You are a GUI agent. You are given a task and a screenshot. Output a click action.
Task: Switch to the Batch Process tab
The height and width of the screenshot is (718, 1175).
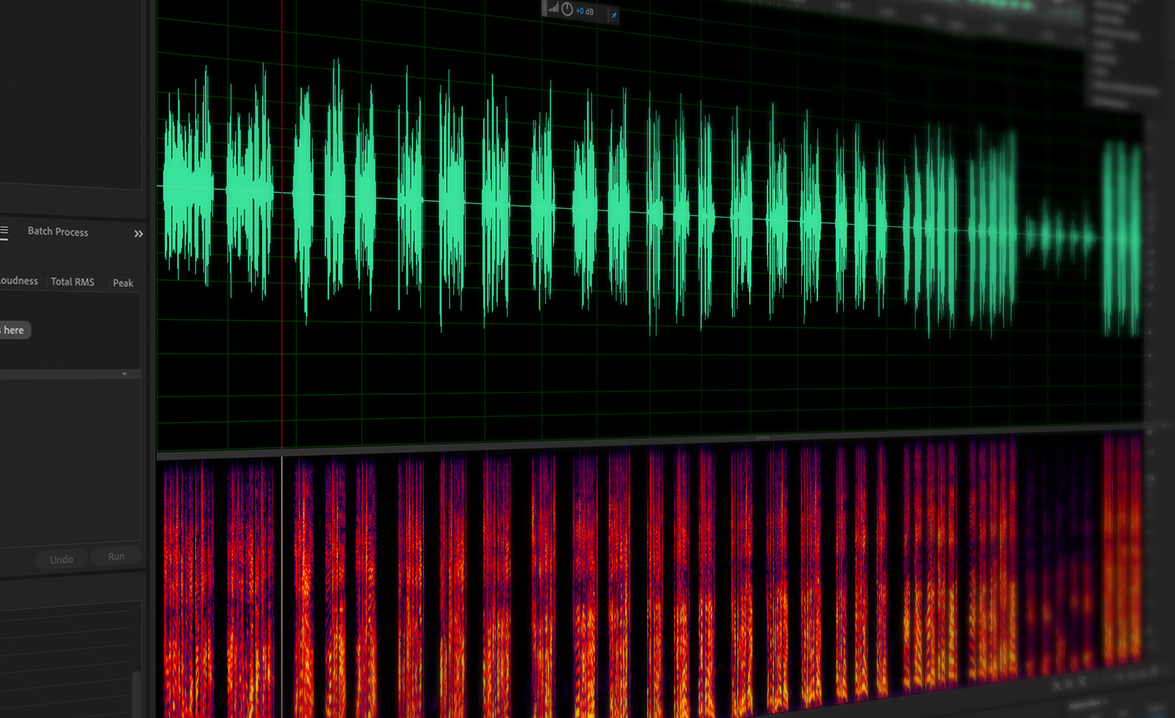click(x=57, y=232)
